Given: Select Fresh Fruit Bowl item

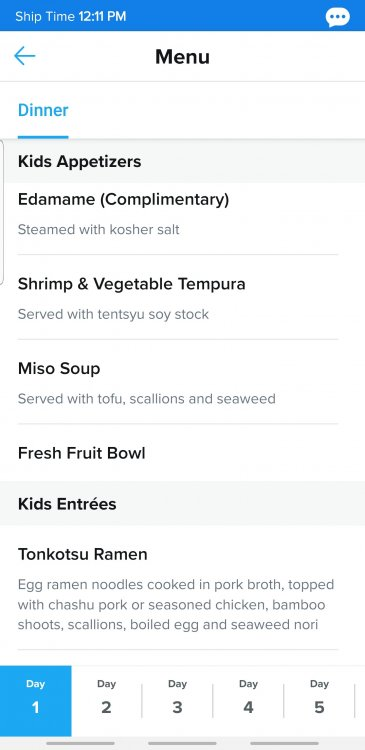Looking at the screenshot, I should click(x=178, y=453).
